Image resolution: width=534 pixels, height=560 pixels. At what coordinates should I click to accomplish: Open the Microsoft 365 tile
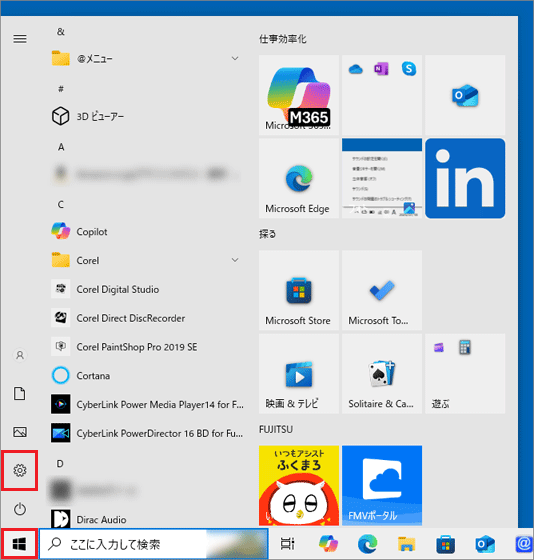coord(299,95)
